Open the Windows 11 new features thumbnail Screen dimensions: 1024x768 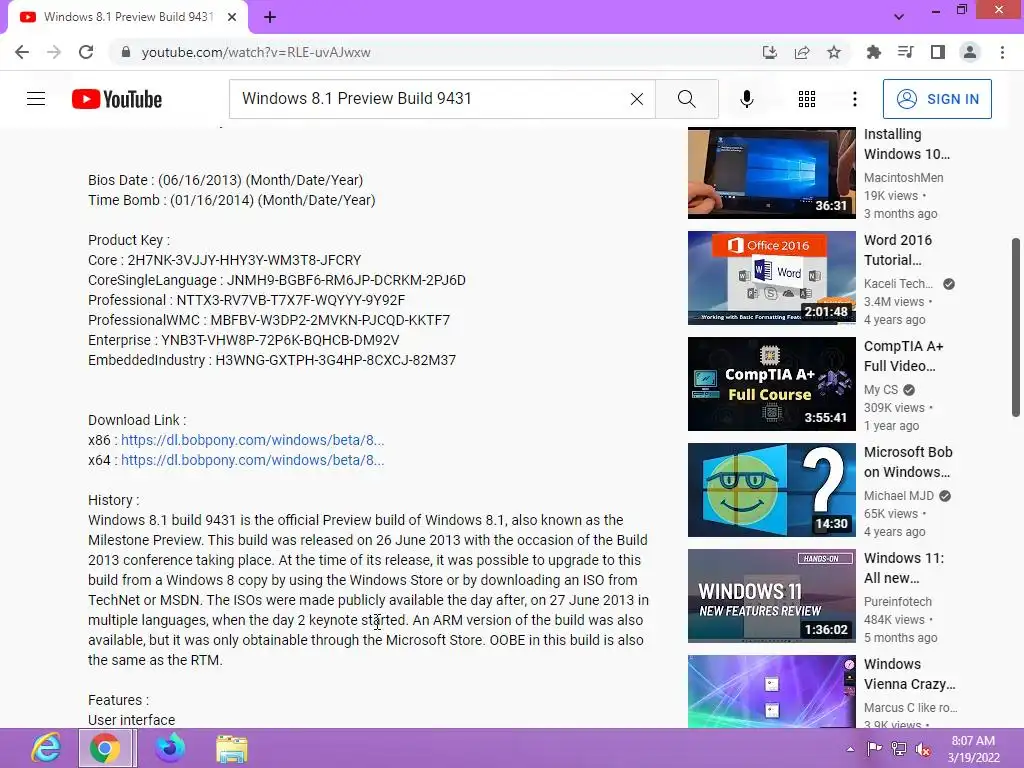tap(771, 596)
